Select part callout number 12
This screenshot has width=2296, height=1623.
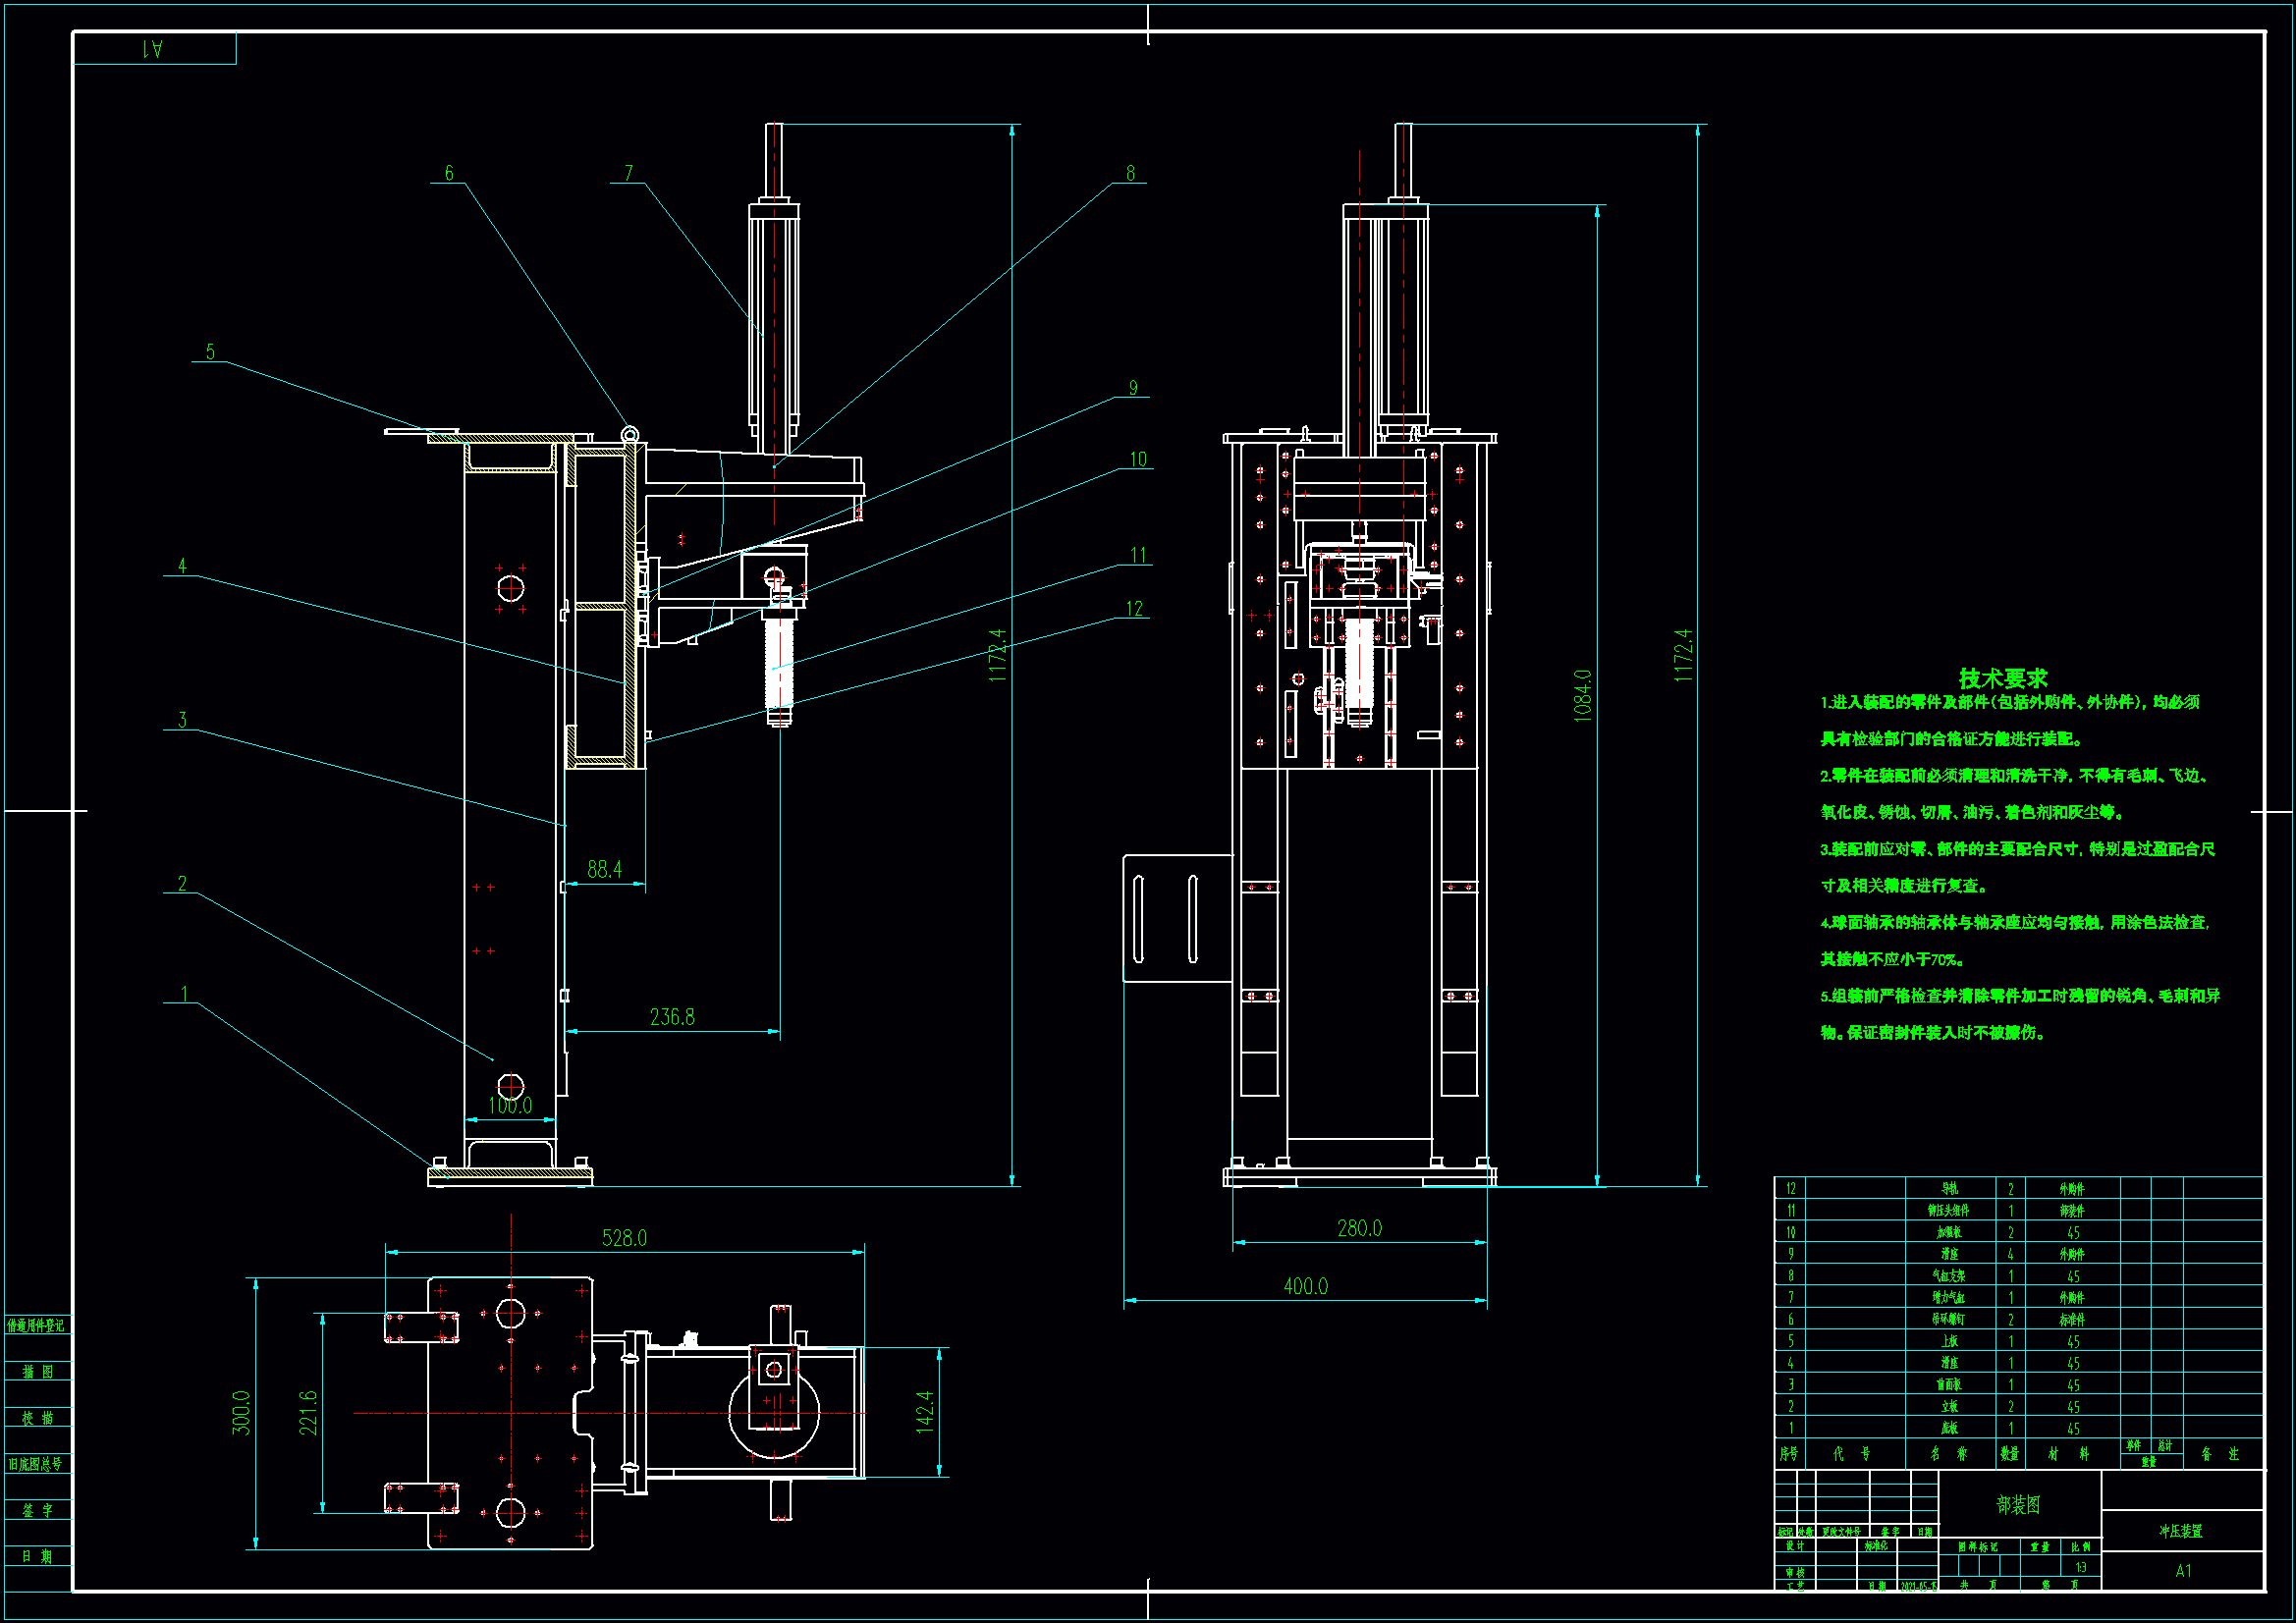pyautogui.click(x=1133, y=609)
